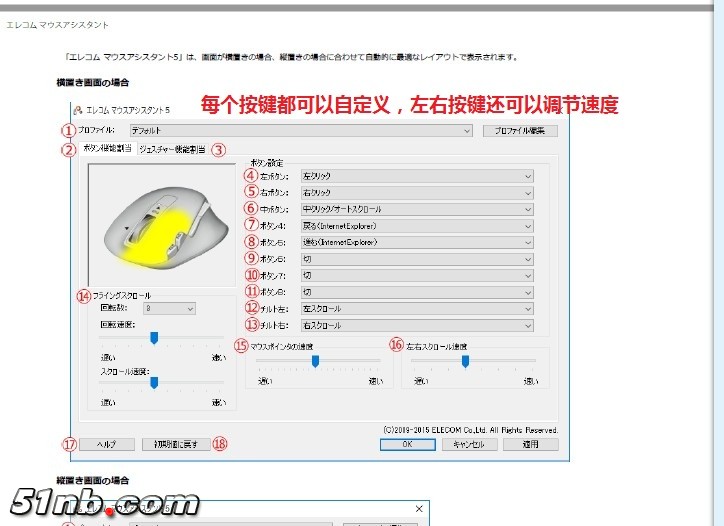Click the 縦置き画面の場合 heading
Image resolution: width=724 pixels, height=526 pixels.
tap(92, 480)
